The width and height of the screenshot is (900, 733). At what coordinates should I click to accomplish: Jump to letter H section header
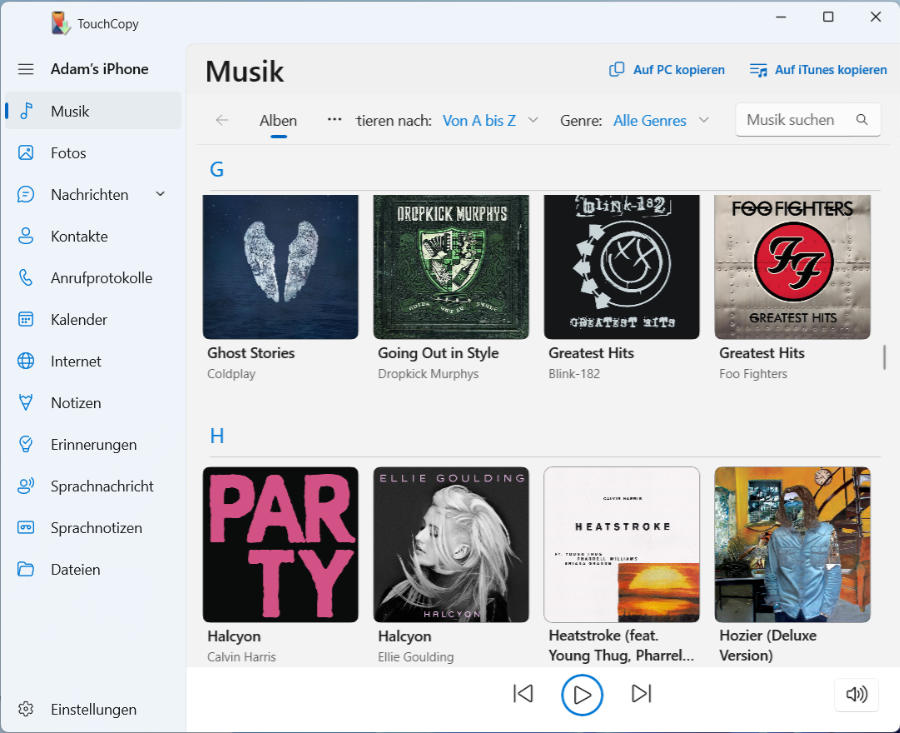click(217, 436)
